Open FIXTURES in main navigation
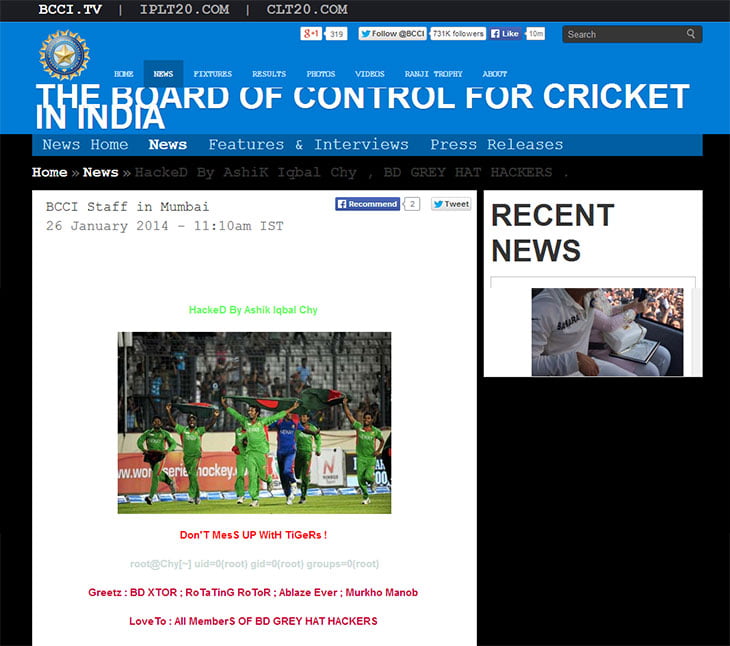The width and height of the screenshot is (730, 646). point(212,74)
